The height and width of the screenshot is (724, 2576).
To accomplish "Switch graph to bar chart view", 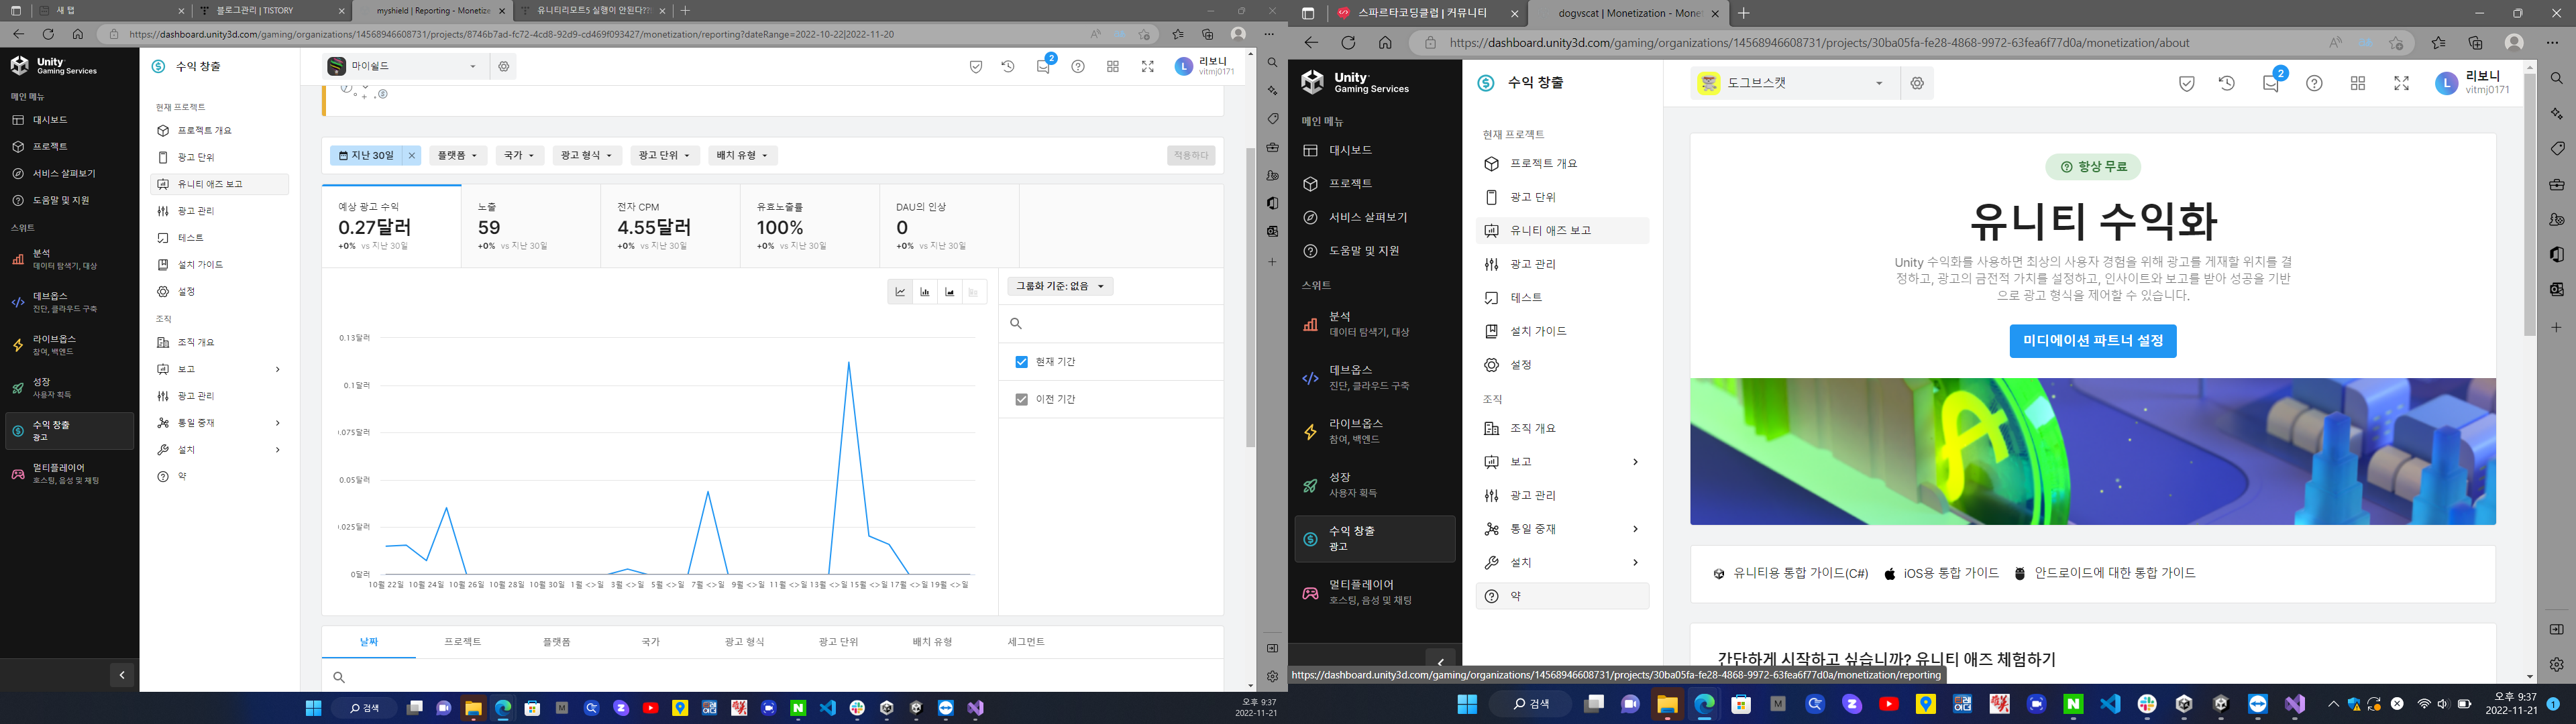I will click(x=925, y=292).
